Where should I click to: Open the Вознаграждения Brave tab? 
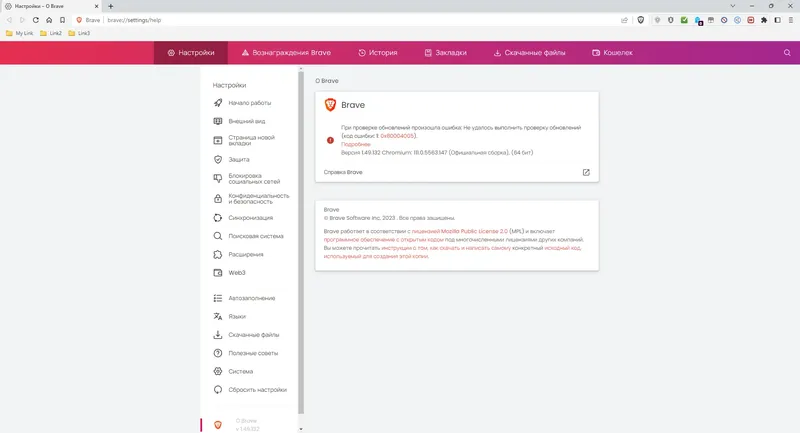(x=286, y=53)
